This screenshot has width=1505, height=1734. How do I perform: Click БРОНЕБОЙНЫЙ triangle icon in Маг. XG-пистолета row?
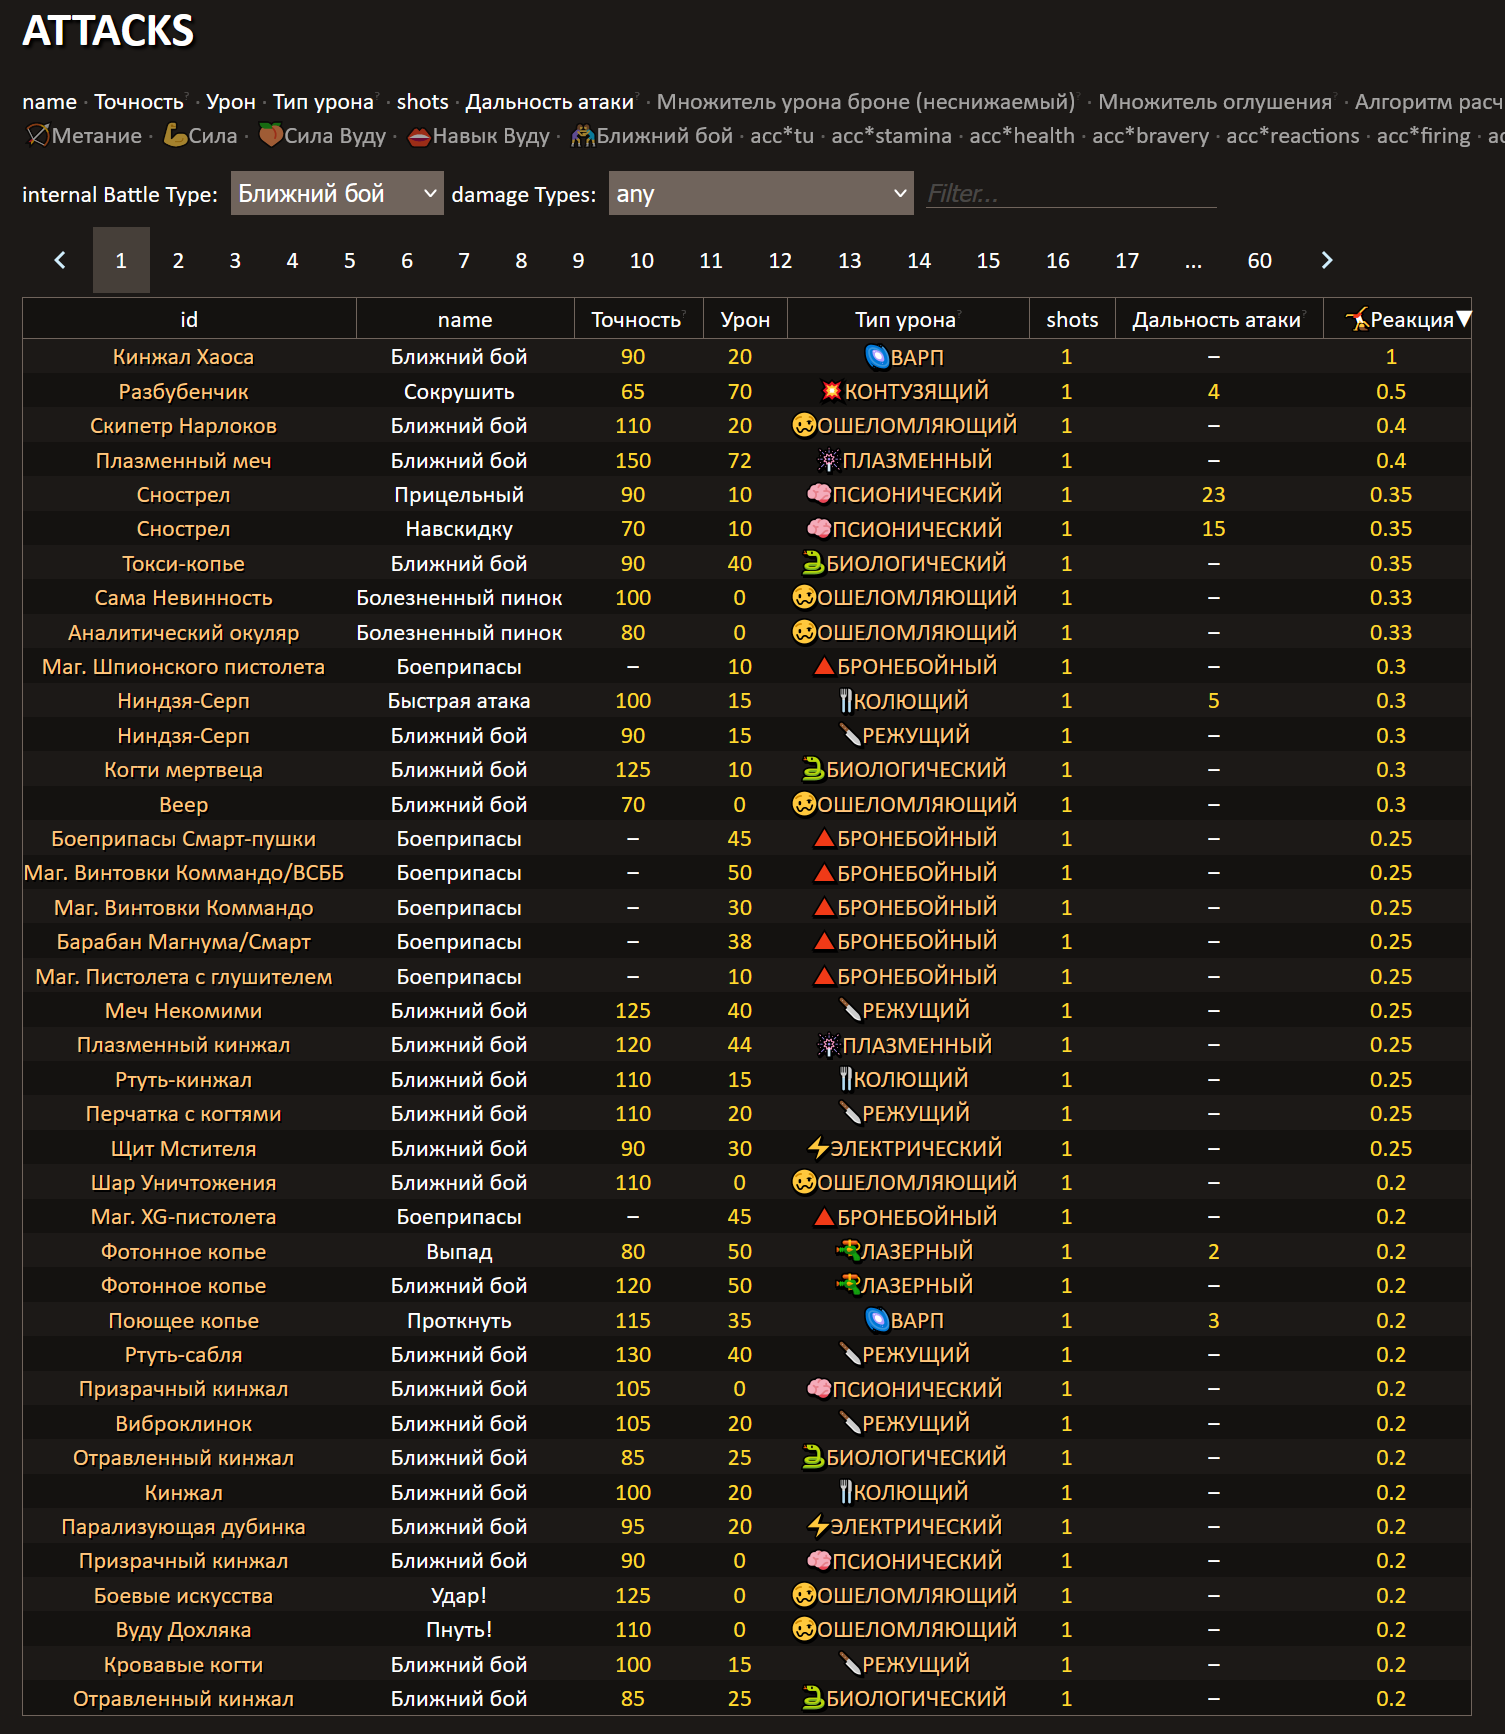824,1217
